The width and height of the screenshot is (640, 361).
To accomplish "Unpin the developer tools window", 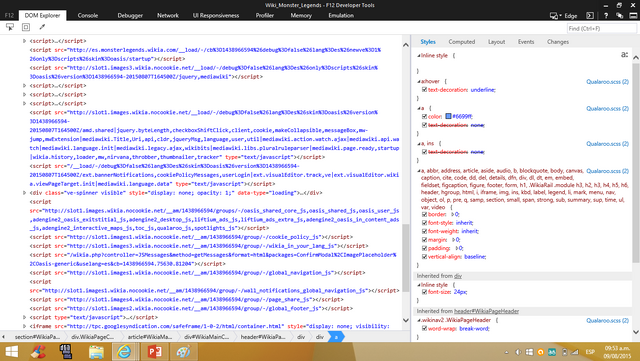I will (633, 16).
